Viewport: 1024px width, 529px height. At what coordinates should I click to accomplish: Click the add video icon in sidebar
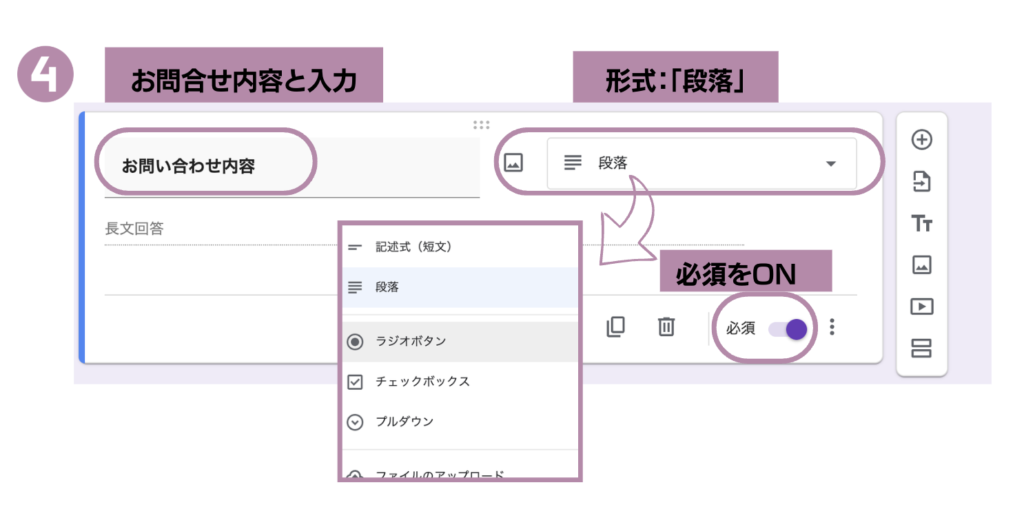coord(921,306)
